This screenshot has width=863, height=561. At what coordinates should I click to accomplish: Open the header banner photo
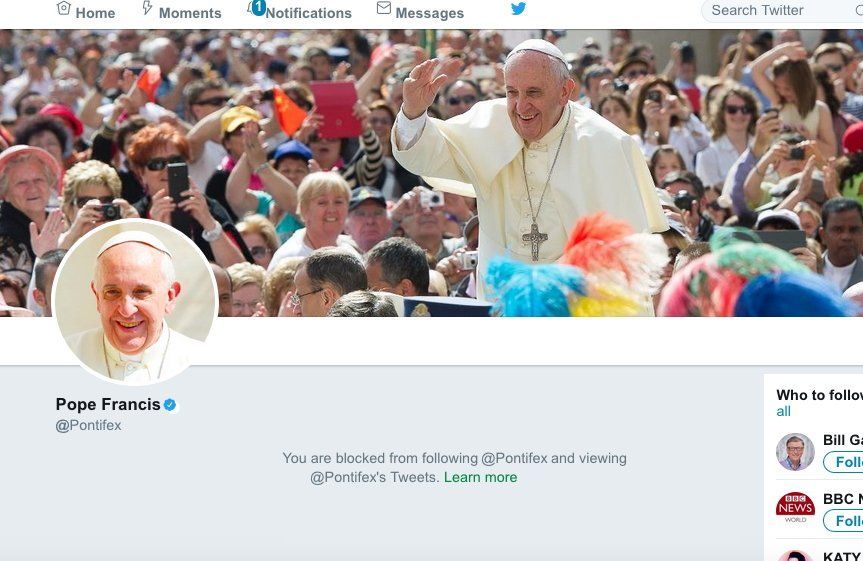(432, 173)
